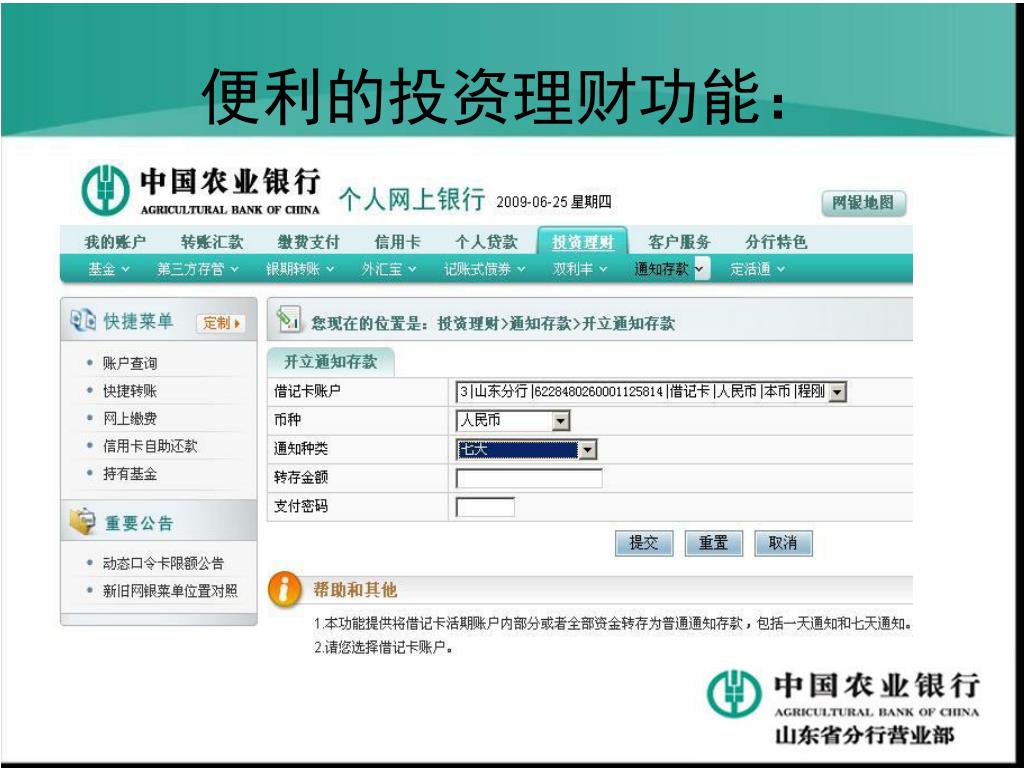Open the 快捷转账 quick link
Screen dimensions: 1024x768
(130, 391)
